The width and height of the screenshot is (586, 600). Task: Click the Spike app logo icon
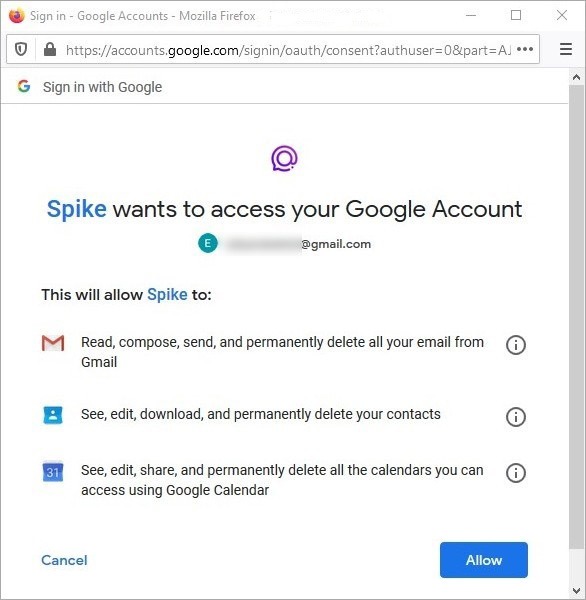284,158
